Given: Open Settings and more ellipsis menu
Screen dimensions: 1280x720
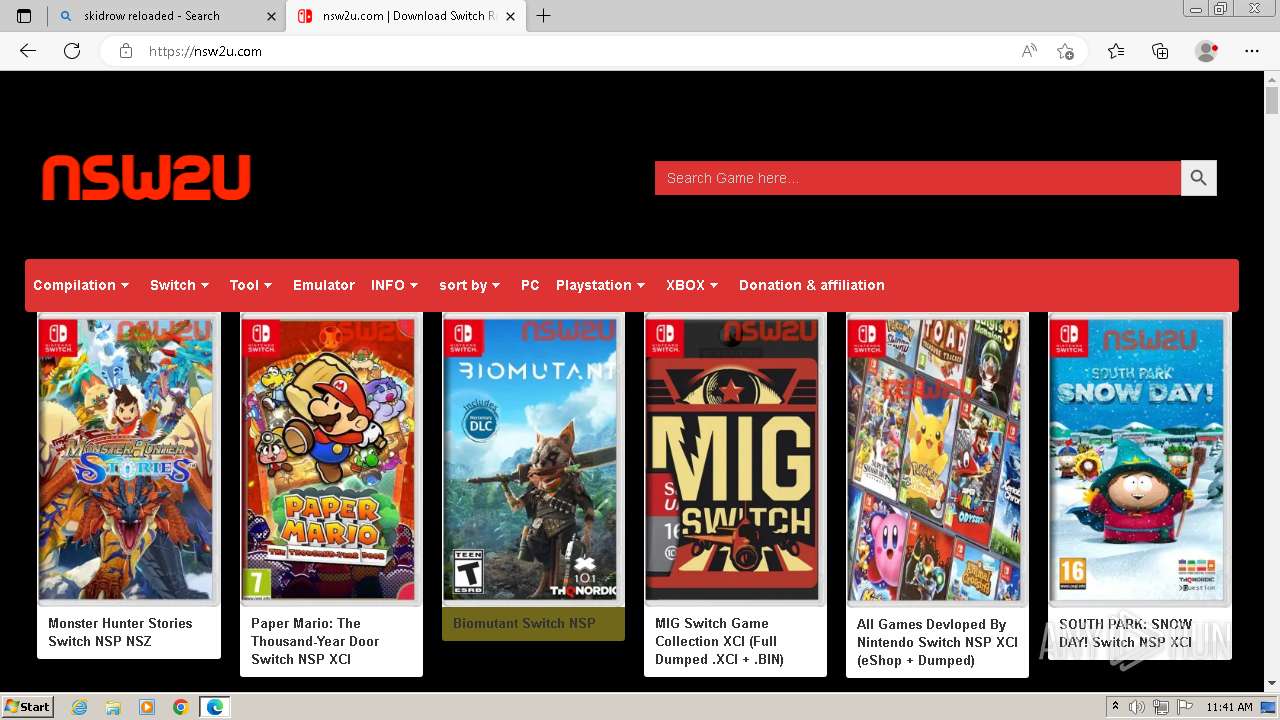Looking at the screenshot, I should point(1252,51).
